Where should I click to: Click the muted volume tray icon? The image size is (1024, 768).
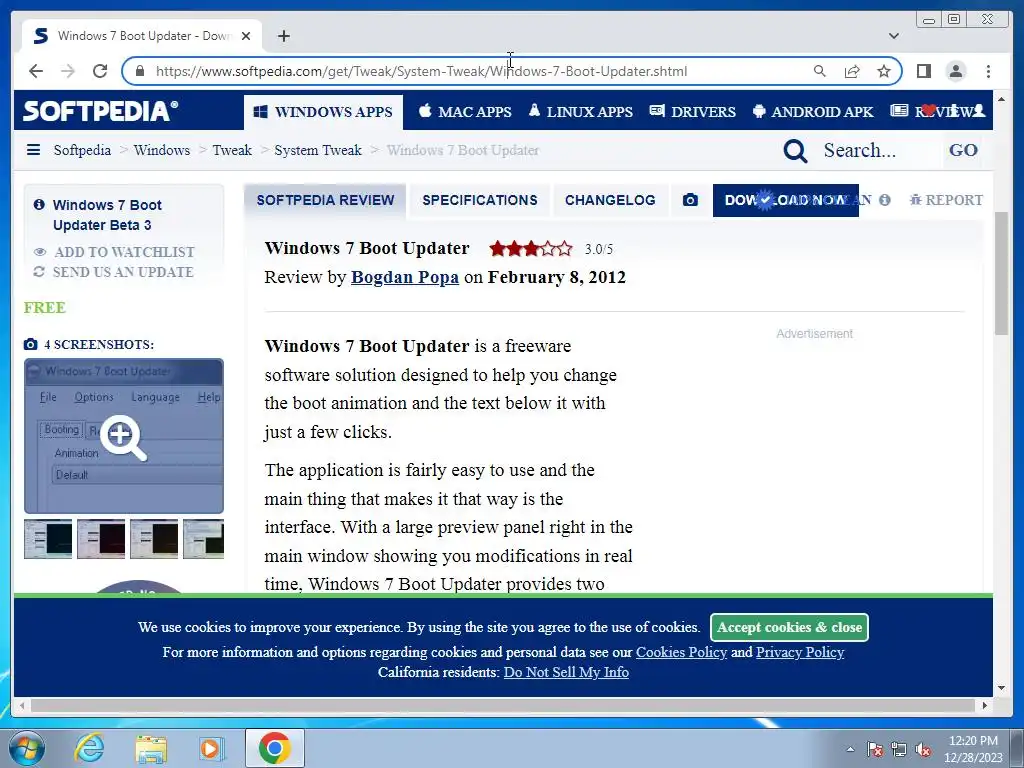(923, 749)
